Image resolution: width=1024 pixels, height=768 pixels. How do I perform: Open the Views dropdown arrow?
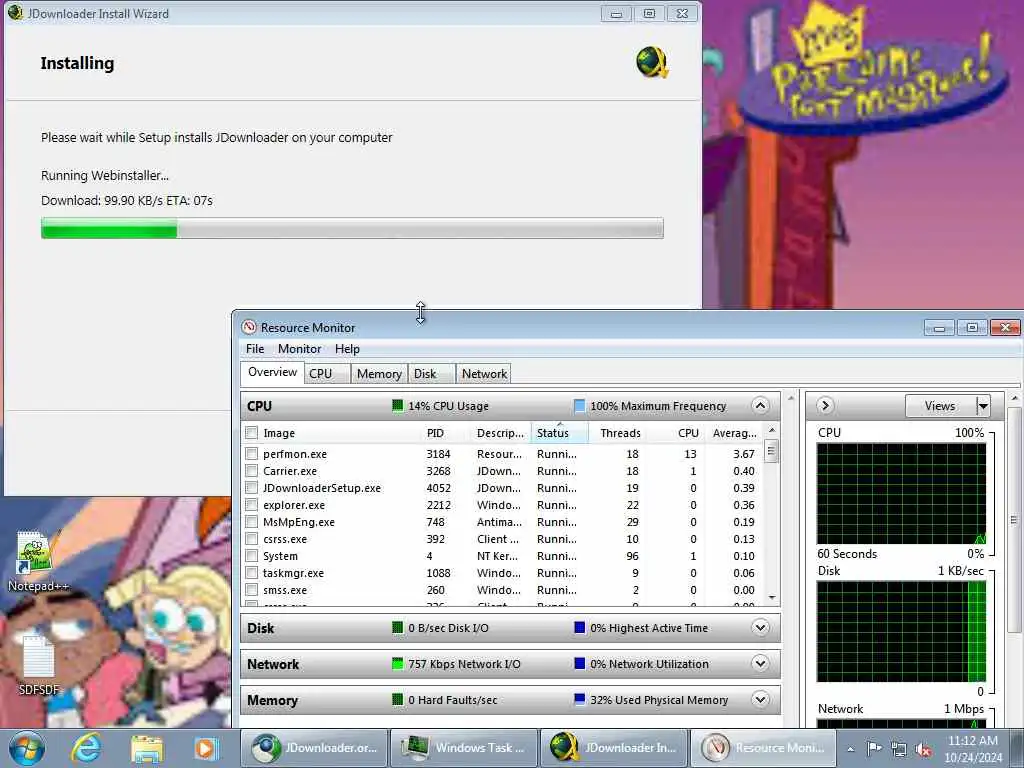point(983,406)
